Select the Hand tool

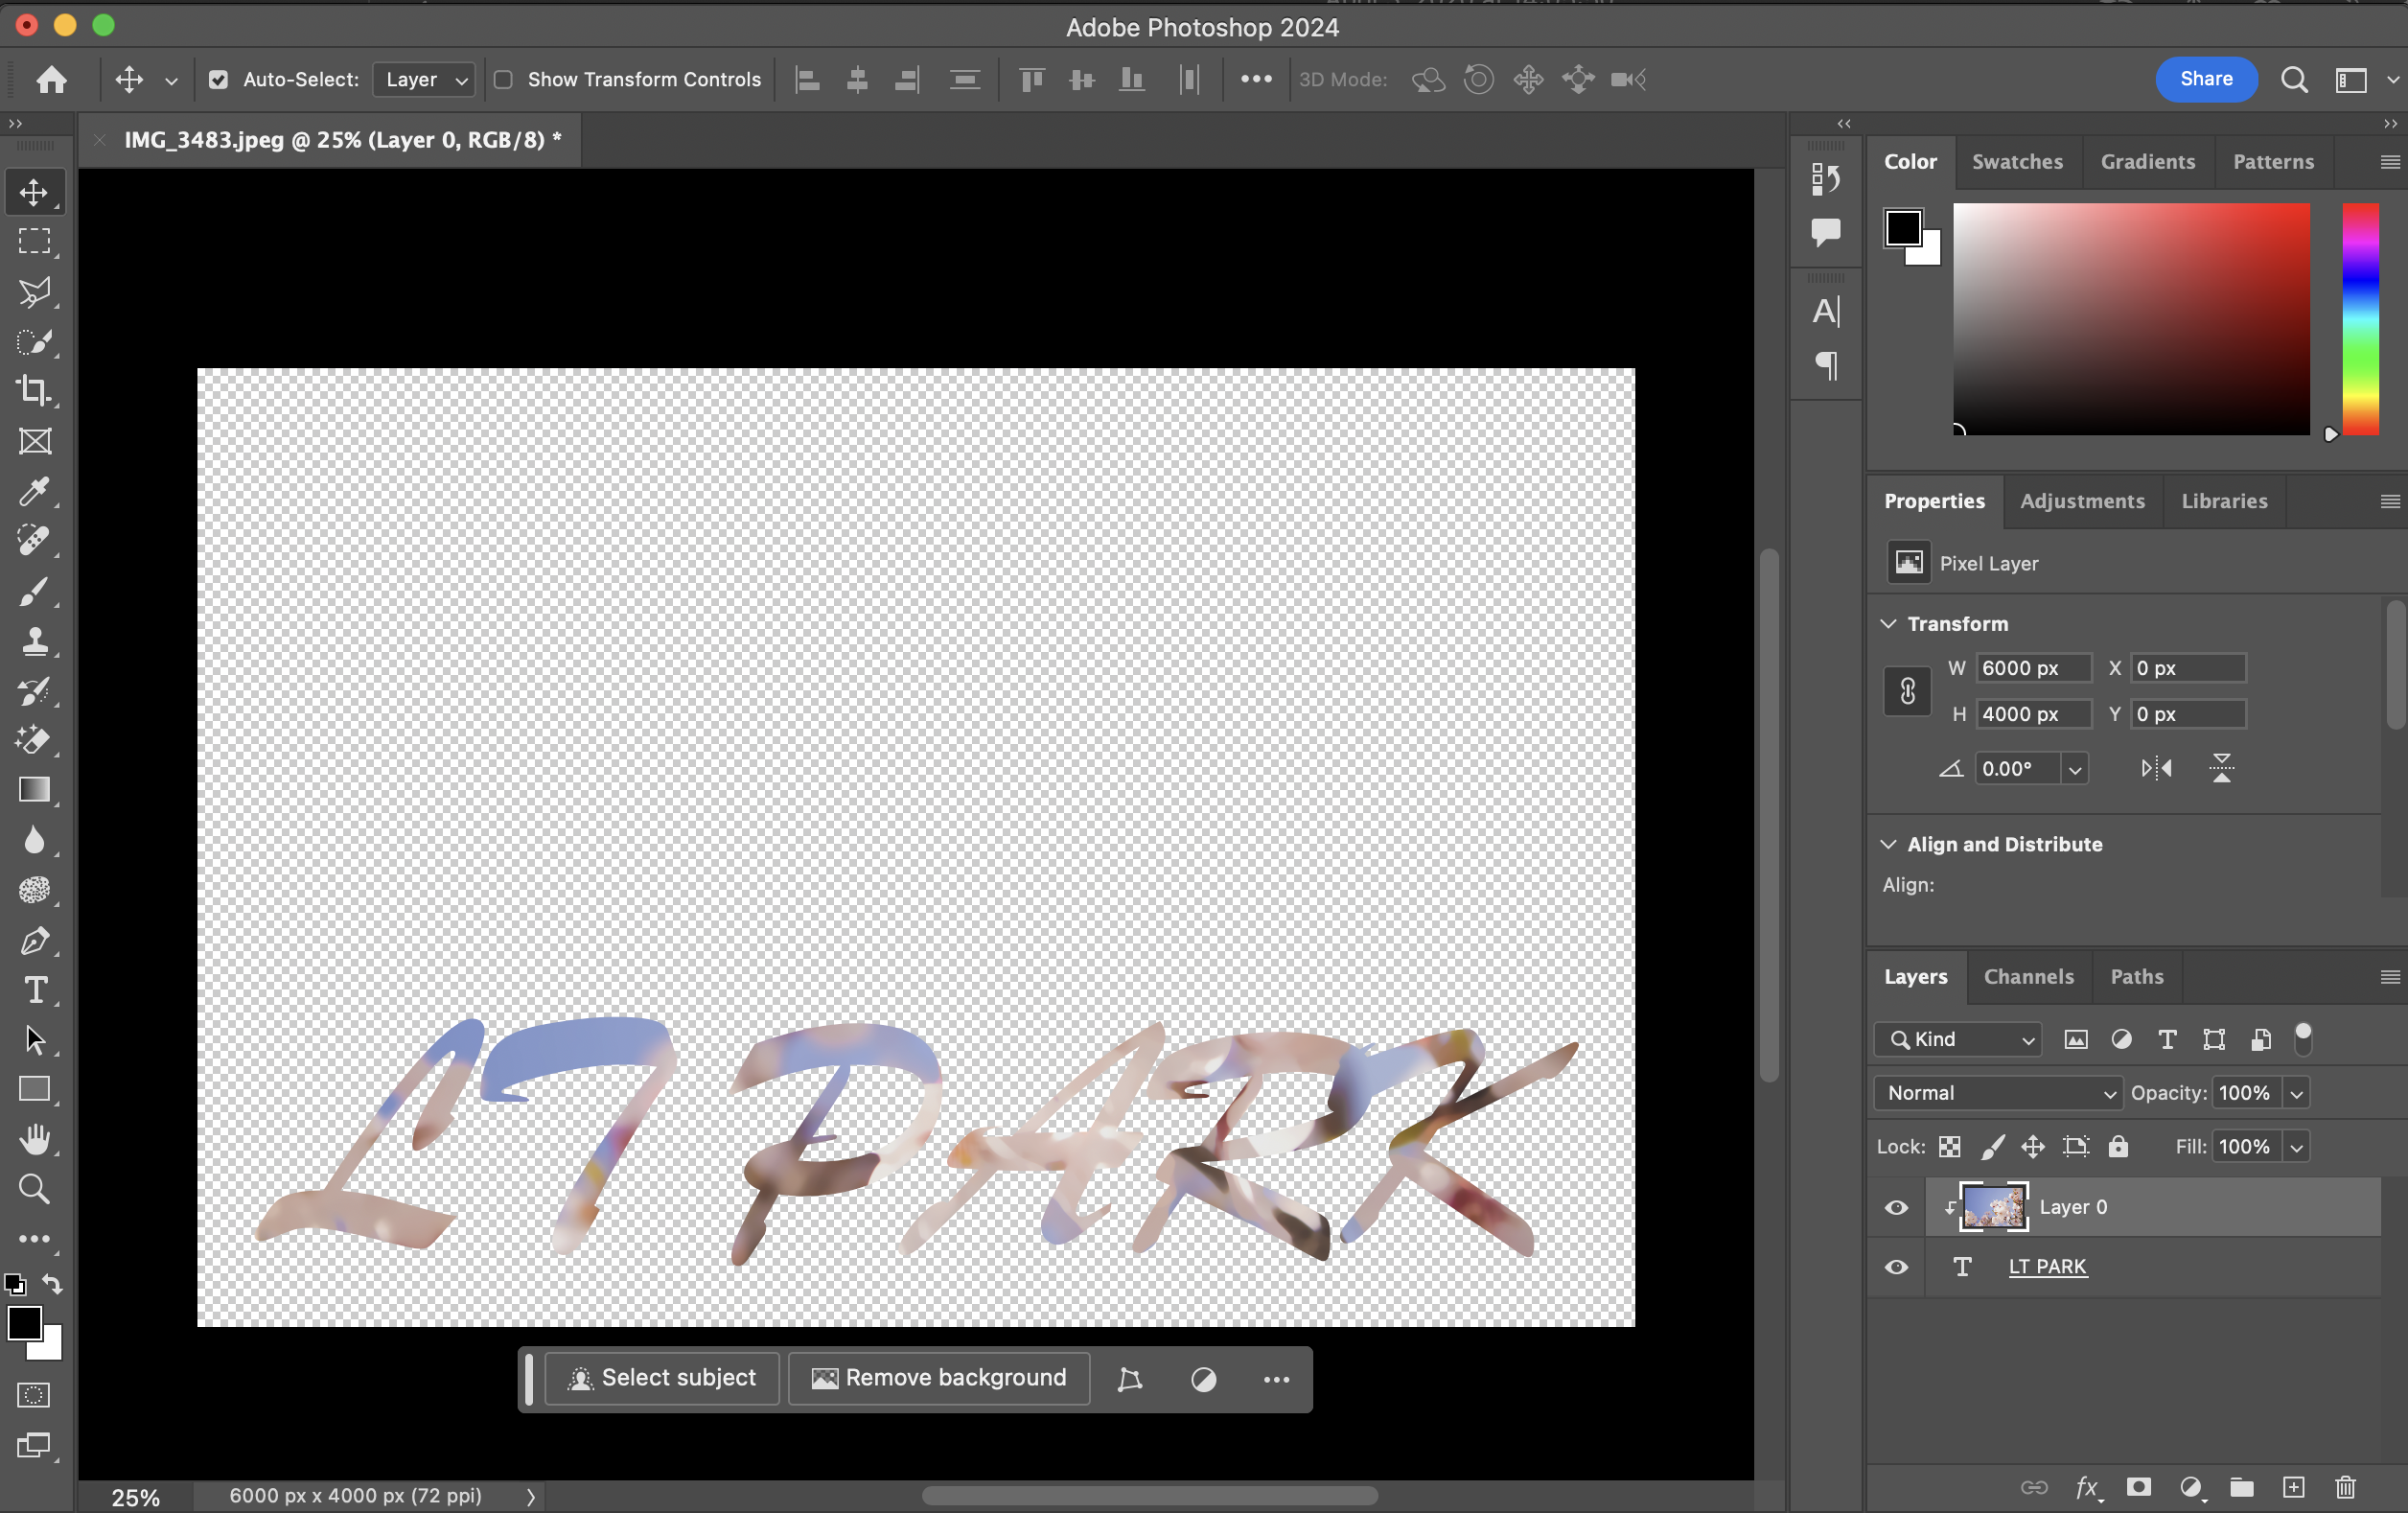[x=34, y=1139]
